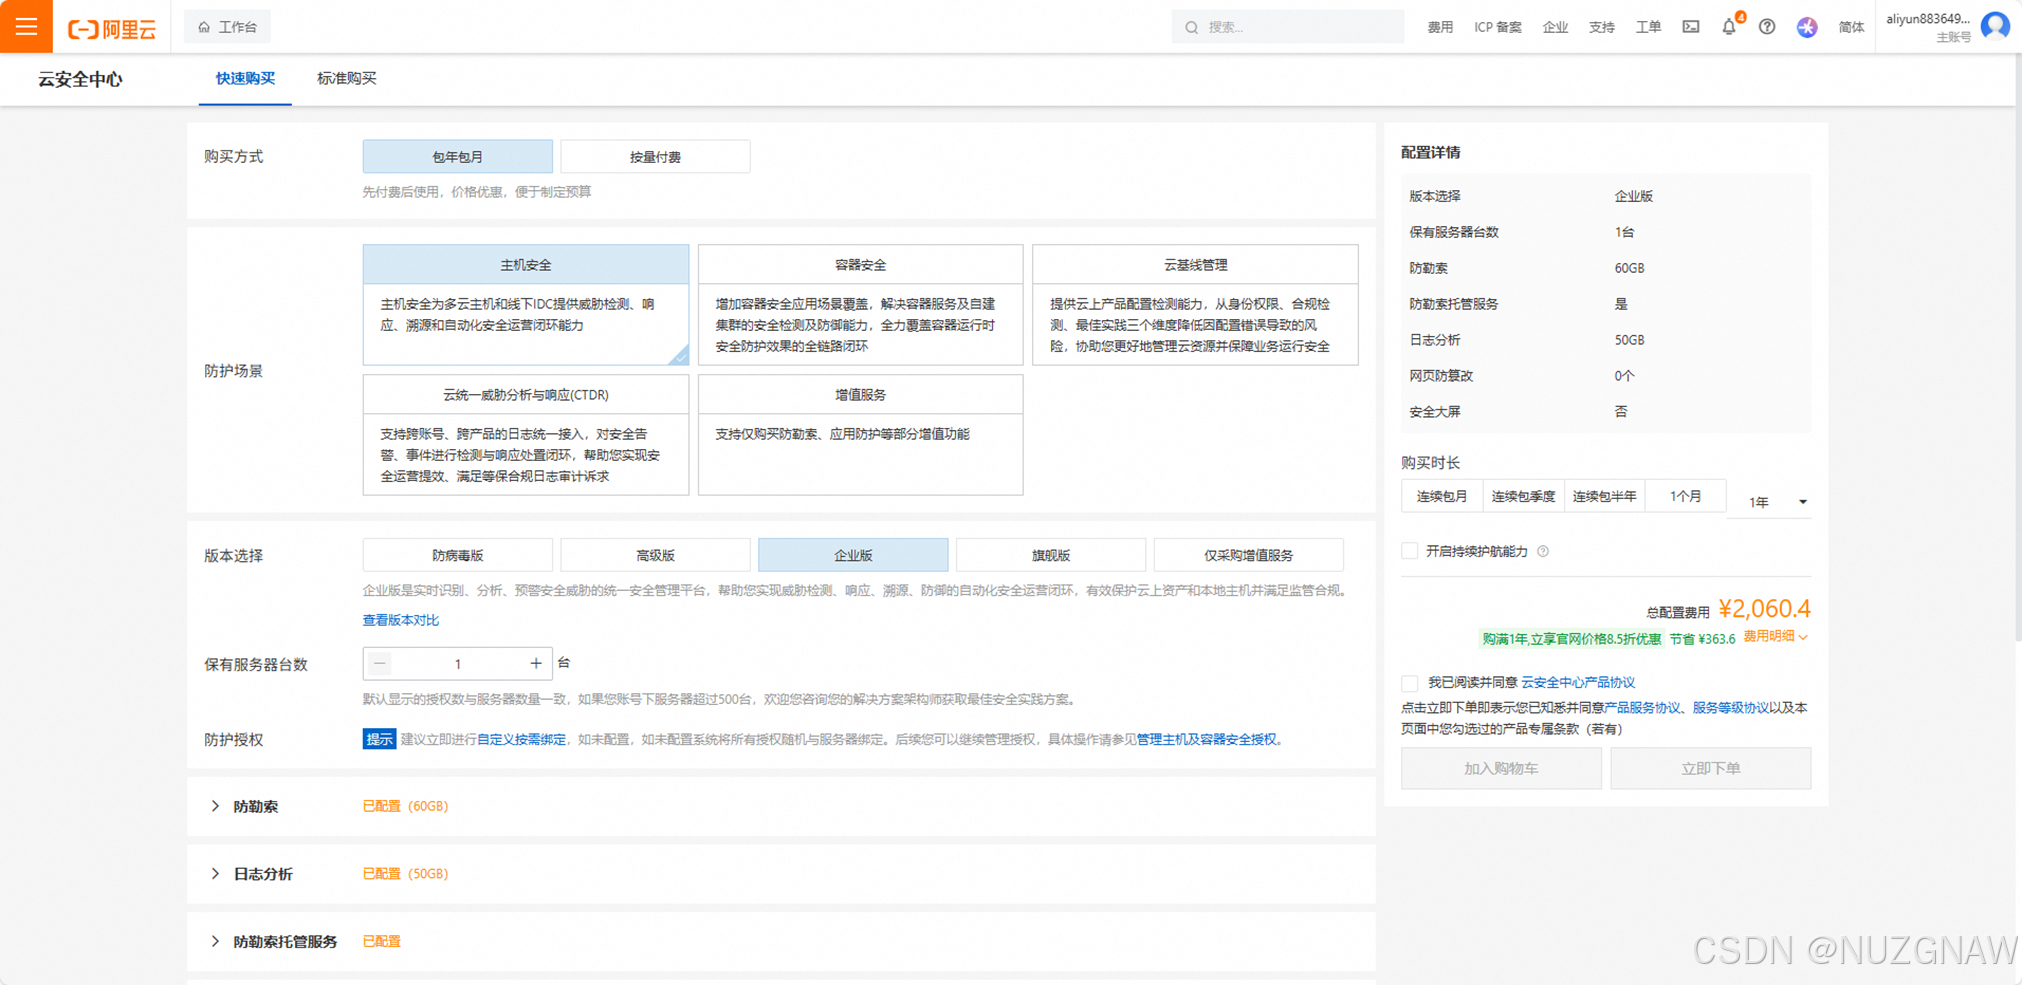Switch to the 快速购买 tab
Screen dimensions: 2022x985
(245, 78)
